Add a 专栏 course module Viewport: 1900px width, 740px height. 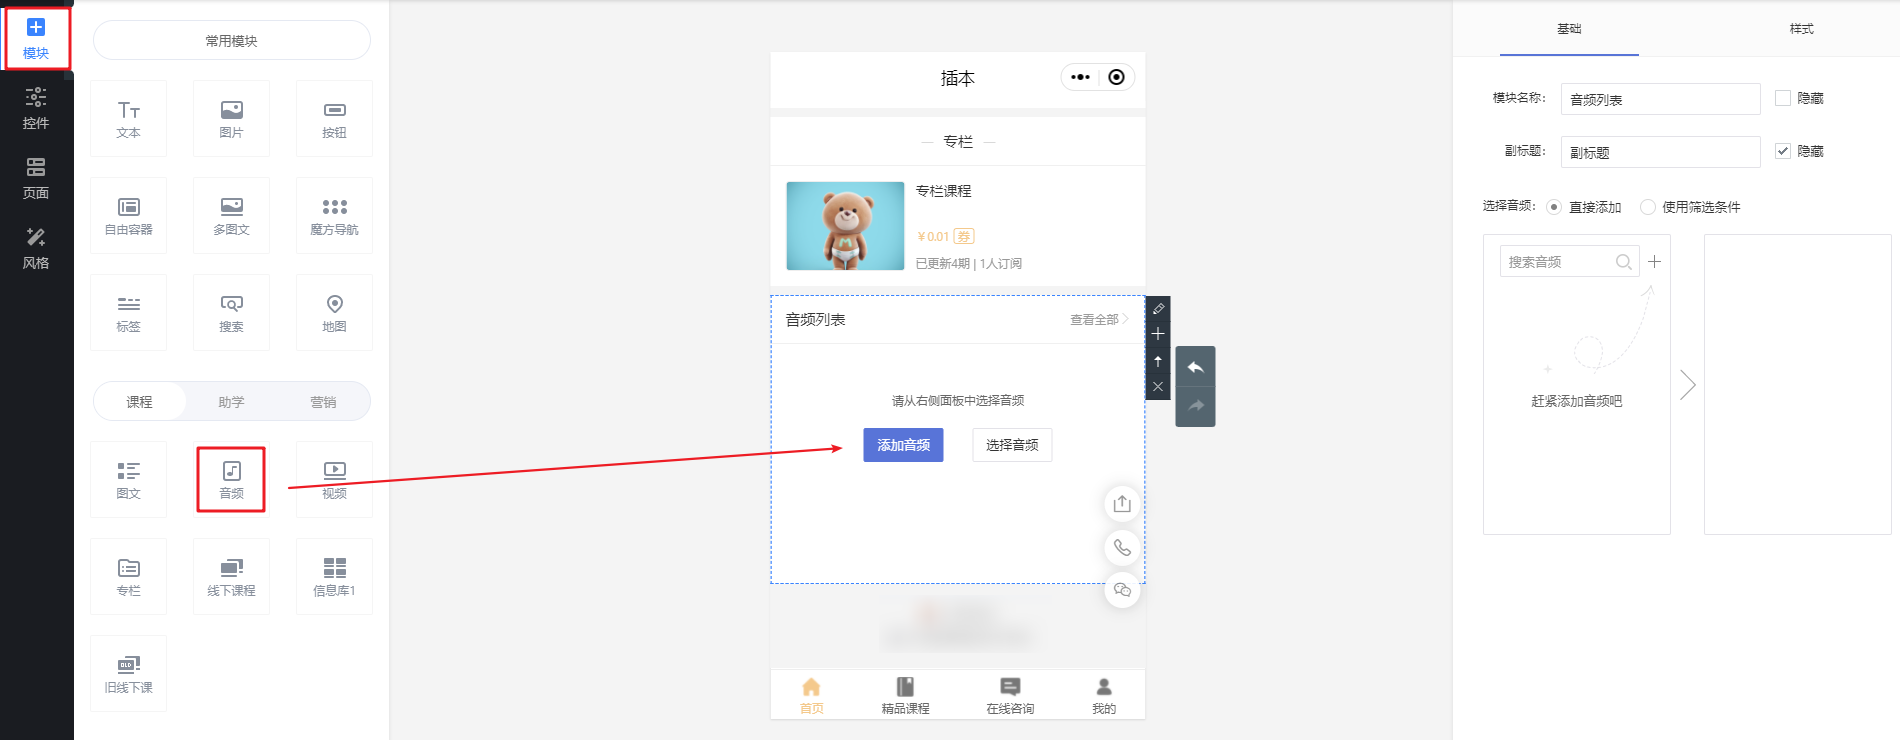[x=129, y=577]
